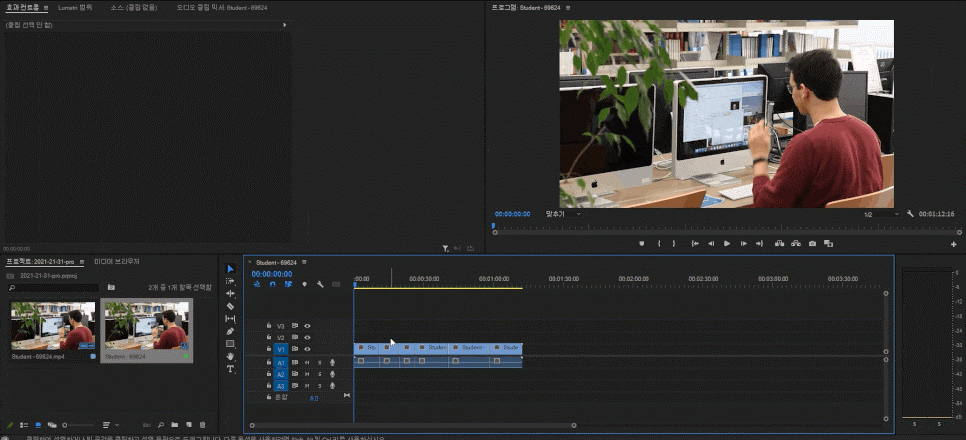
Task: Toggle the nest-sequence insert mode button
Action: [x=257, y=284]
